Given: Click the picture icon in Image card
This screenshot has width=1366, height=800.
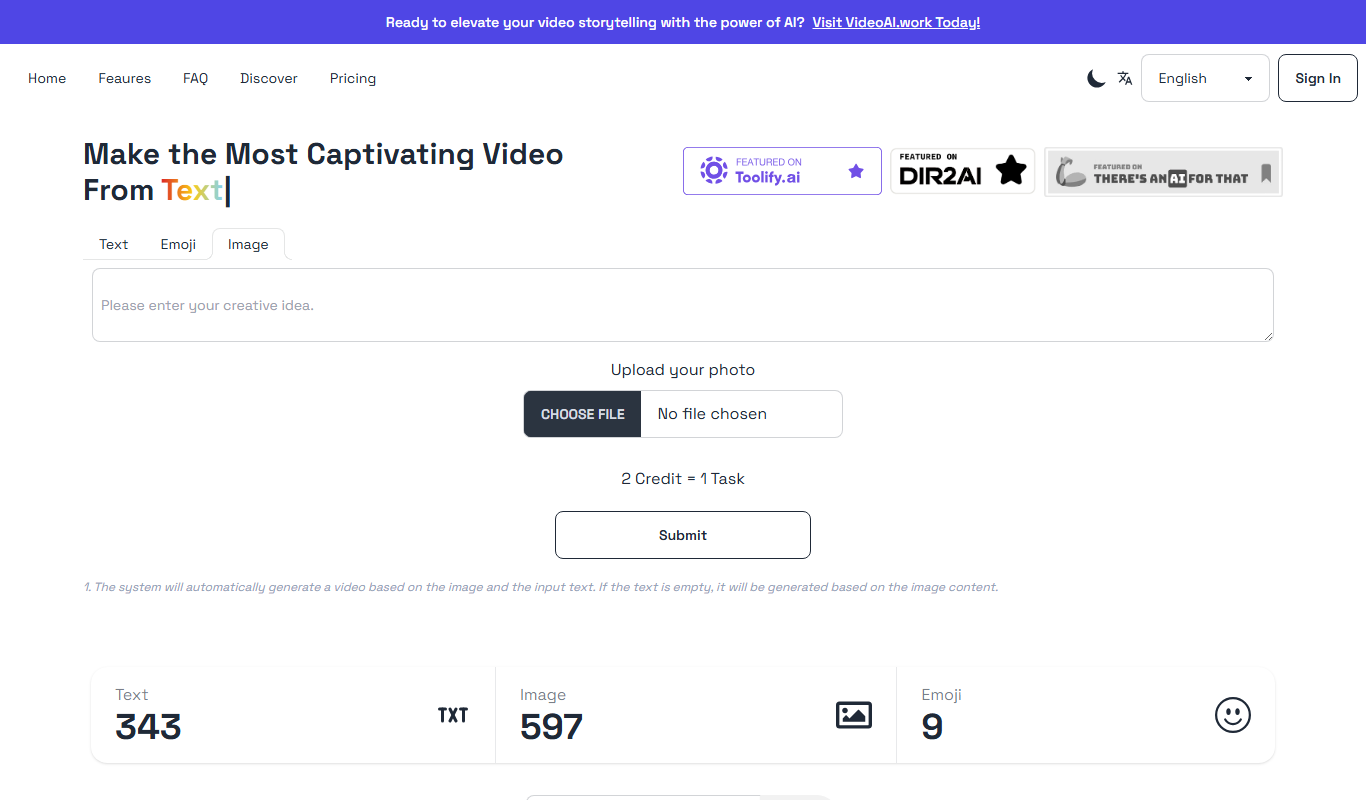Looking at the screenshot, I should [x=854, y=715].
